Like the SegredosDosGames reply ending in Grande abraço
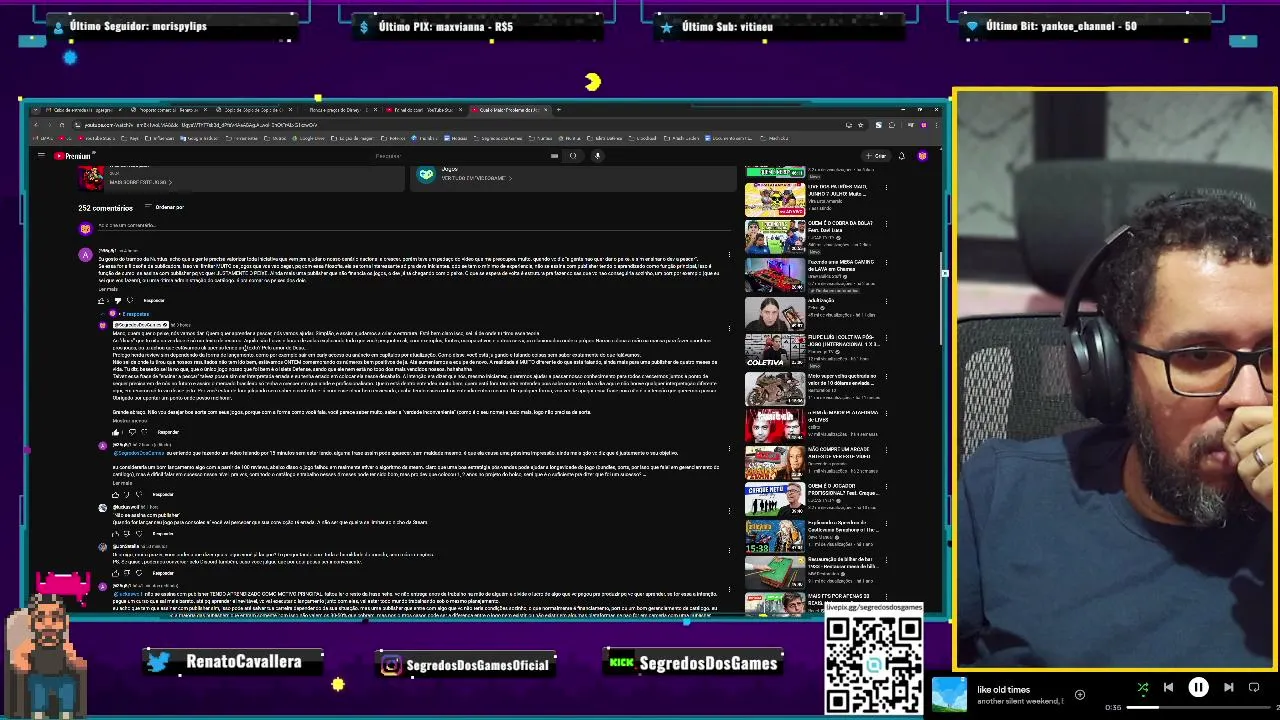1280x720 pixels. pos(116,432)
